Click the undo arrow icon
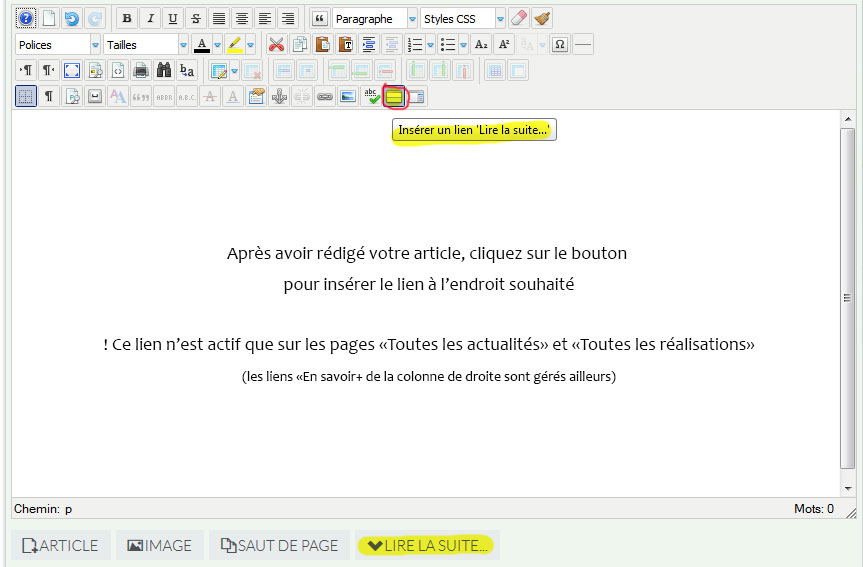Image resolution: width=863 pixels, height=567 pixels. pos(71,19)
